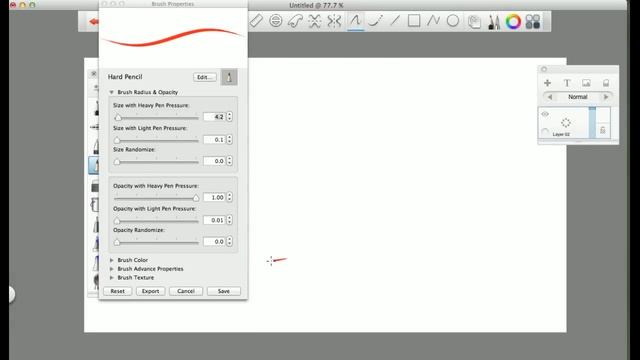
Task: Select the Predictive Stroke curve tool
Action: tap(375, 21)
